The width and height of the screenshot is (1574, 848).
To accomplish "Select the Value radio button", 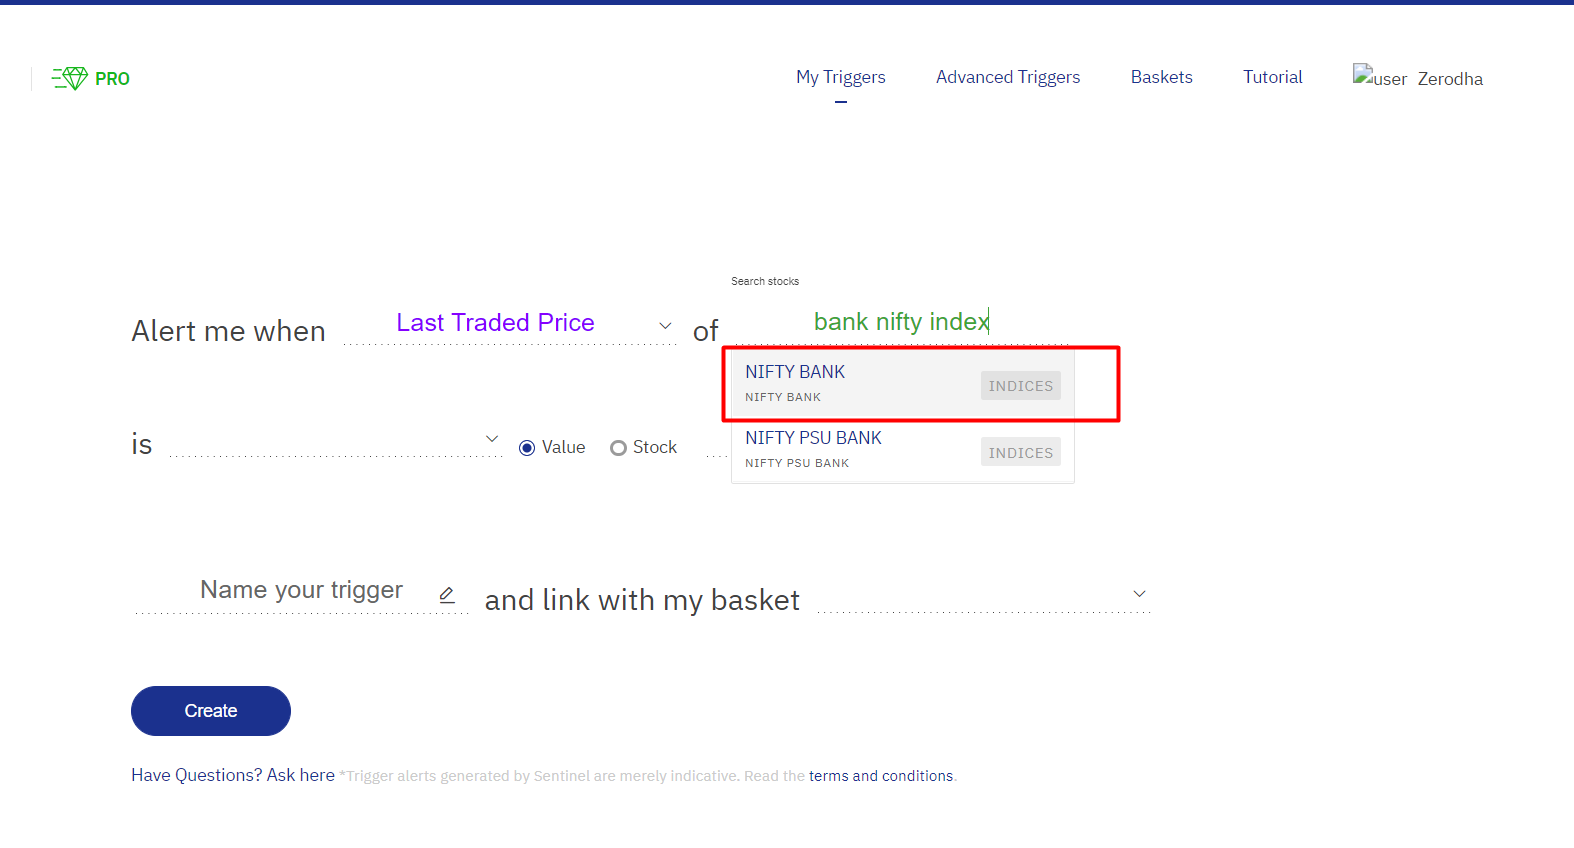I will [527, 448].
